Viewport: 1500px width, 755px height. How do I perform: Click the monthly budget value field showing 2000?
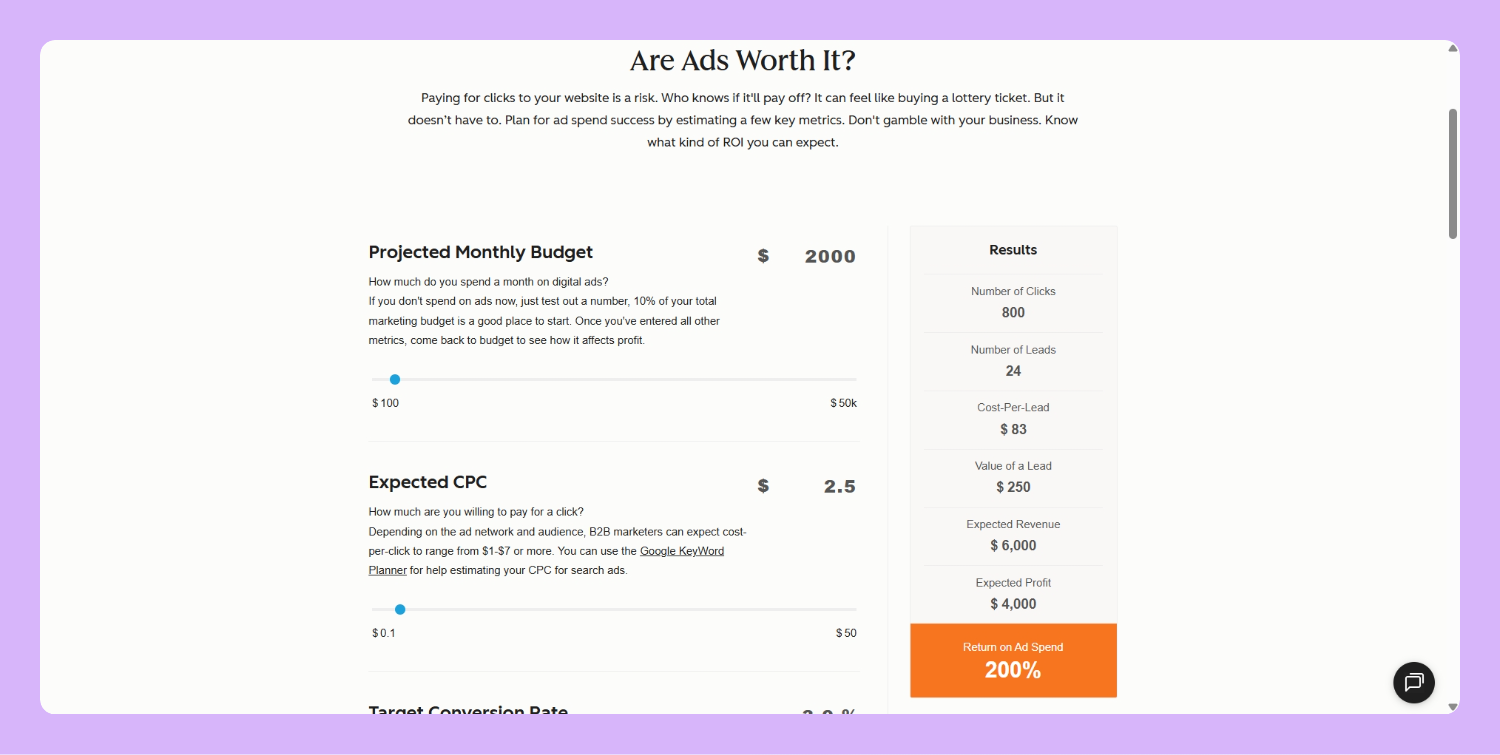tap(829, 256)
